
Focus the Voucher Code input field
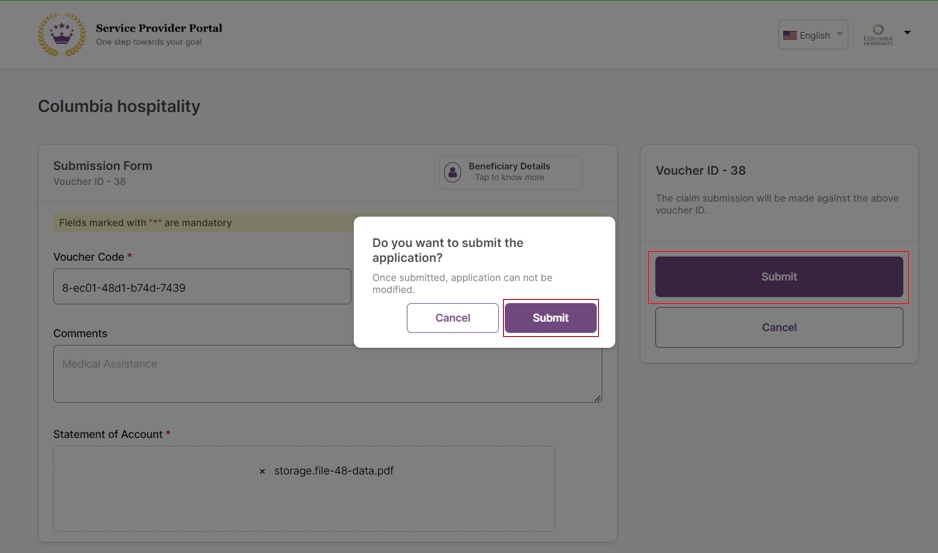click(202, 287)
